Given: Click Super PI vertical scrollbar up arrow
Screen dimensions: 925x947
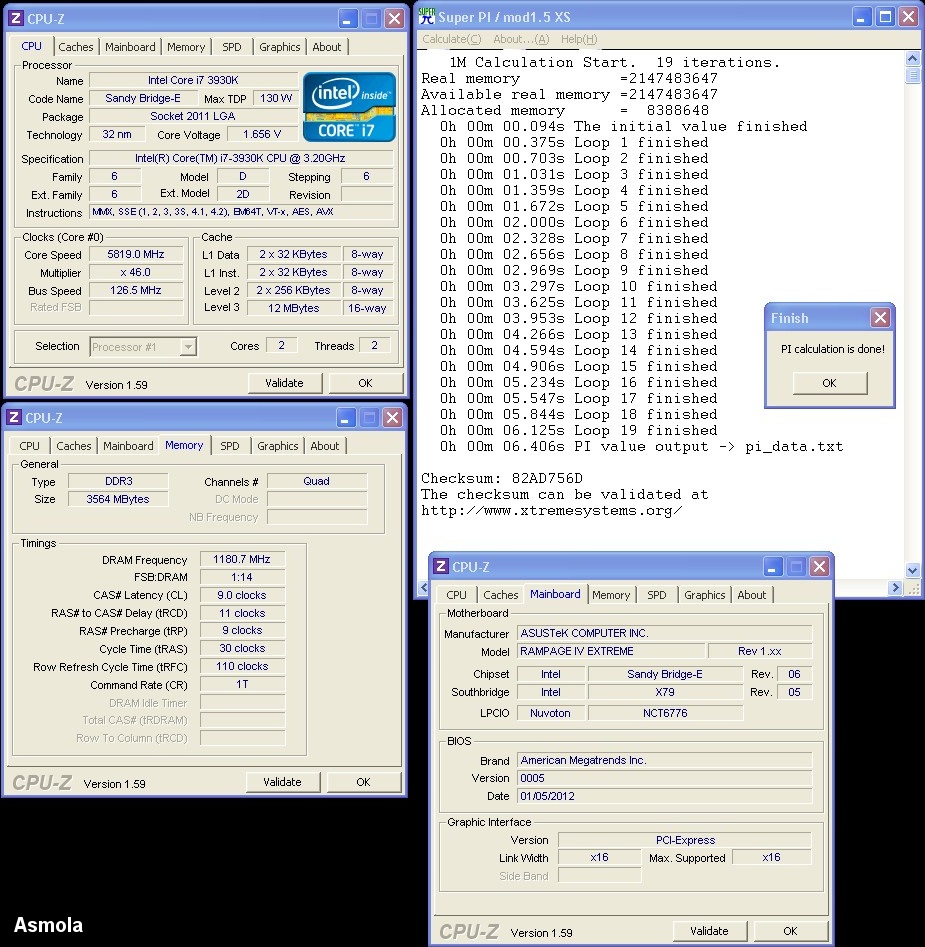Looking at the screenshot, I should (x=912, y=59).
